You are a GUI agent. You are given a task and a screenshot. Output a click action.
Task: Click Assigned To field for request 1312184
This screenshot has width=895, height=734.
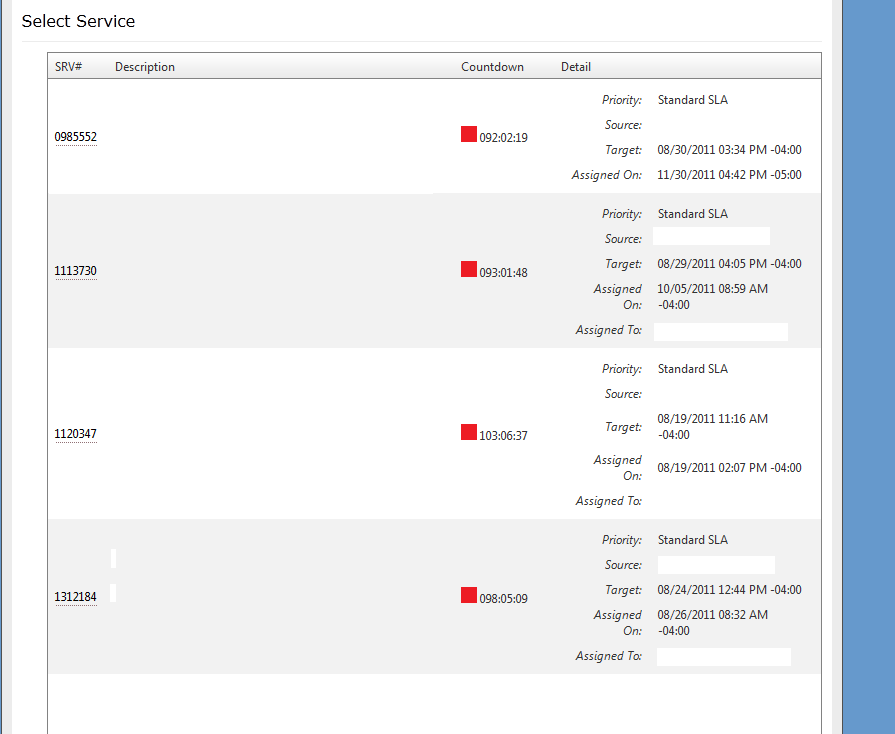723,657
